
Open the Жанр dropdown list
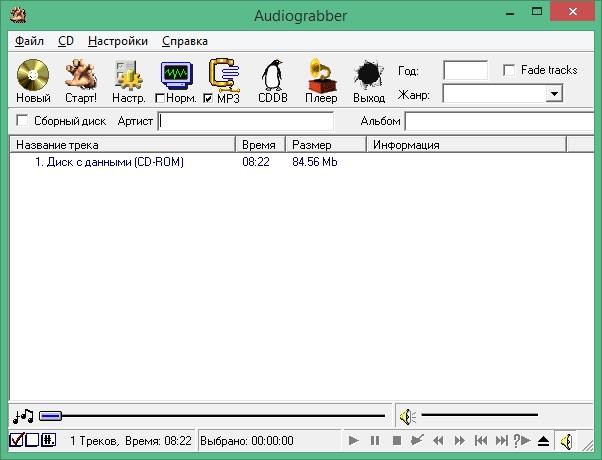pos(554,94)
